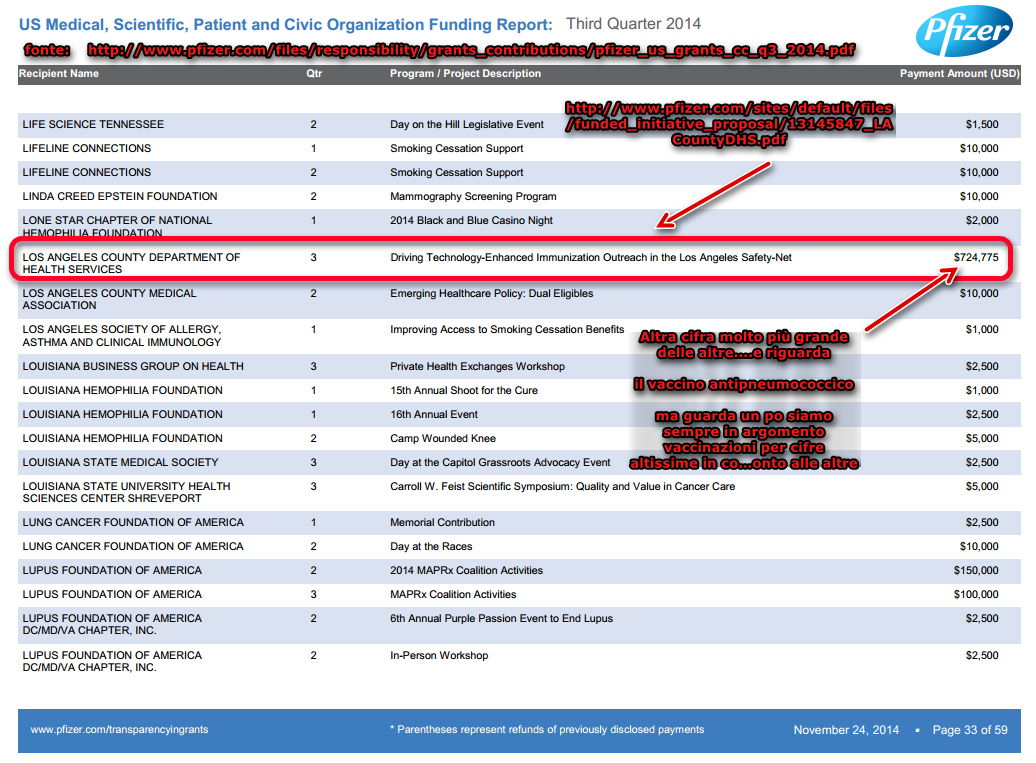The width and height of the screenshot is (1036, 763).
Task: Click the Pfizer logo
Action: pos(965,30)
